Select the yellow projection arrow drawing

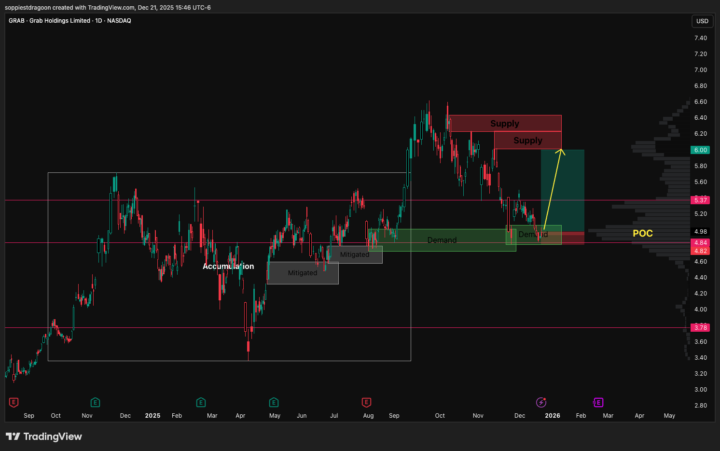(x=553, y=195)
